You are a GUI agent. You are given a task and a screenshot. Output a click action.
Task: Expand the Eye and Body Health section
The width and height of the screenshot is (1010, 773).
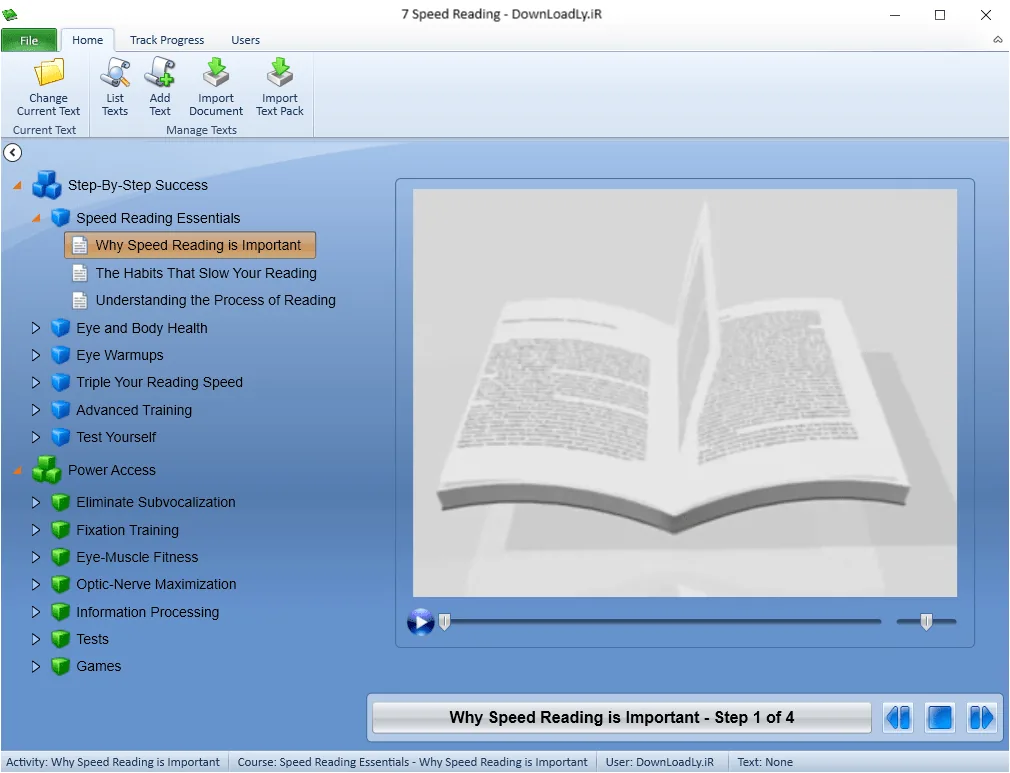(x=36, y=328)
